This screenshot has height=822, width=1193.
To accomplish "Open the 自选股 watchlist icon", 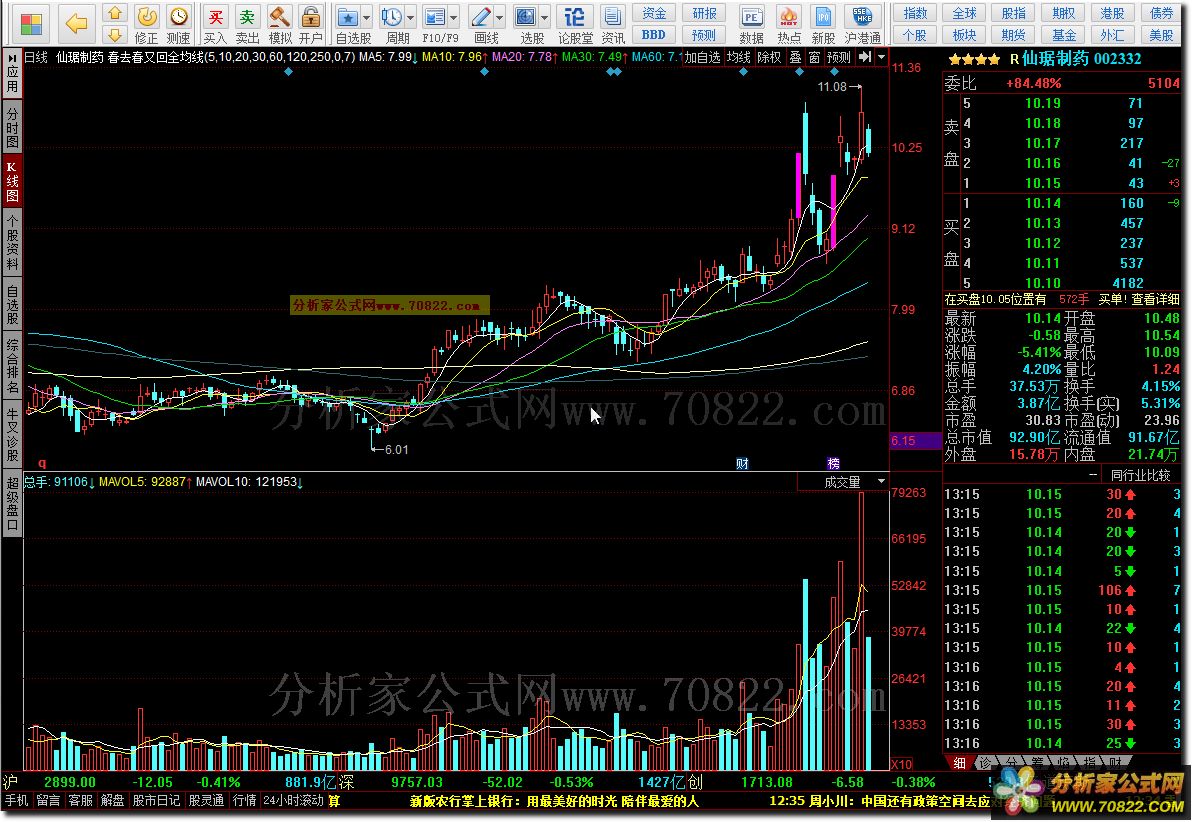I will (348, 24).
